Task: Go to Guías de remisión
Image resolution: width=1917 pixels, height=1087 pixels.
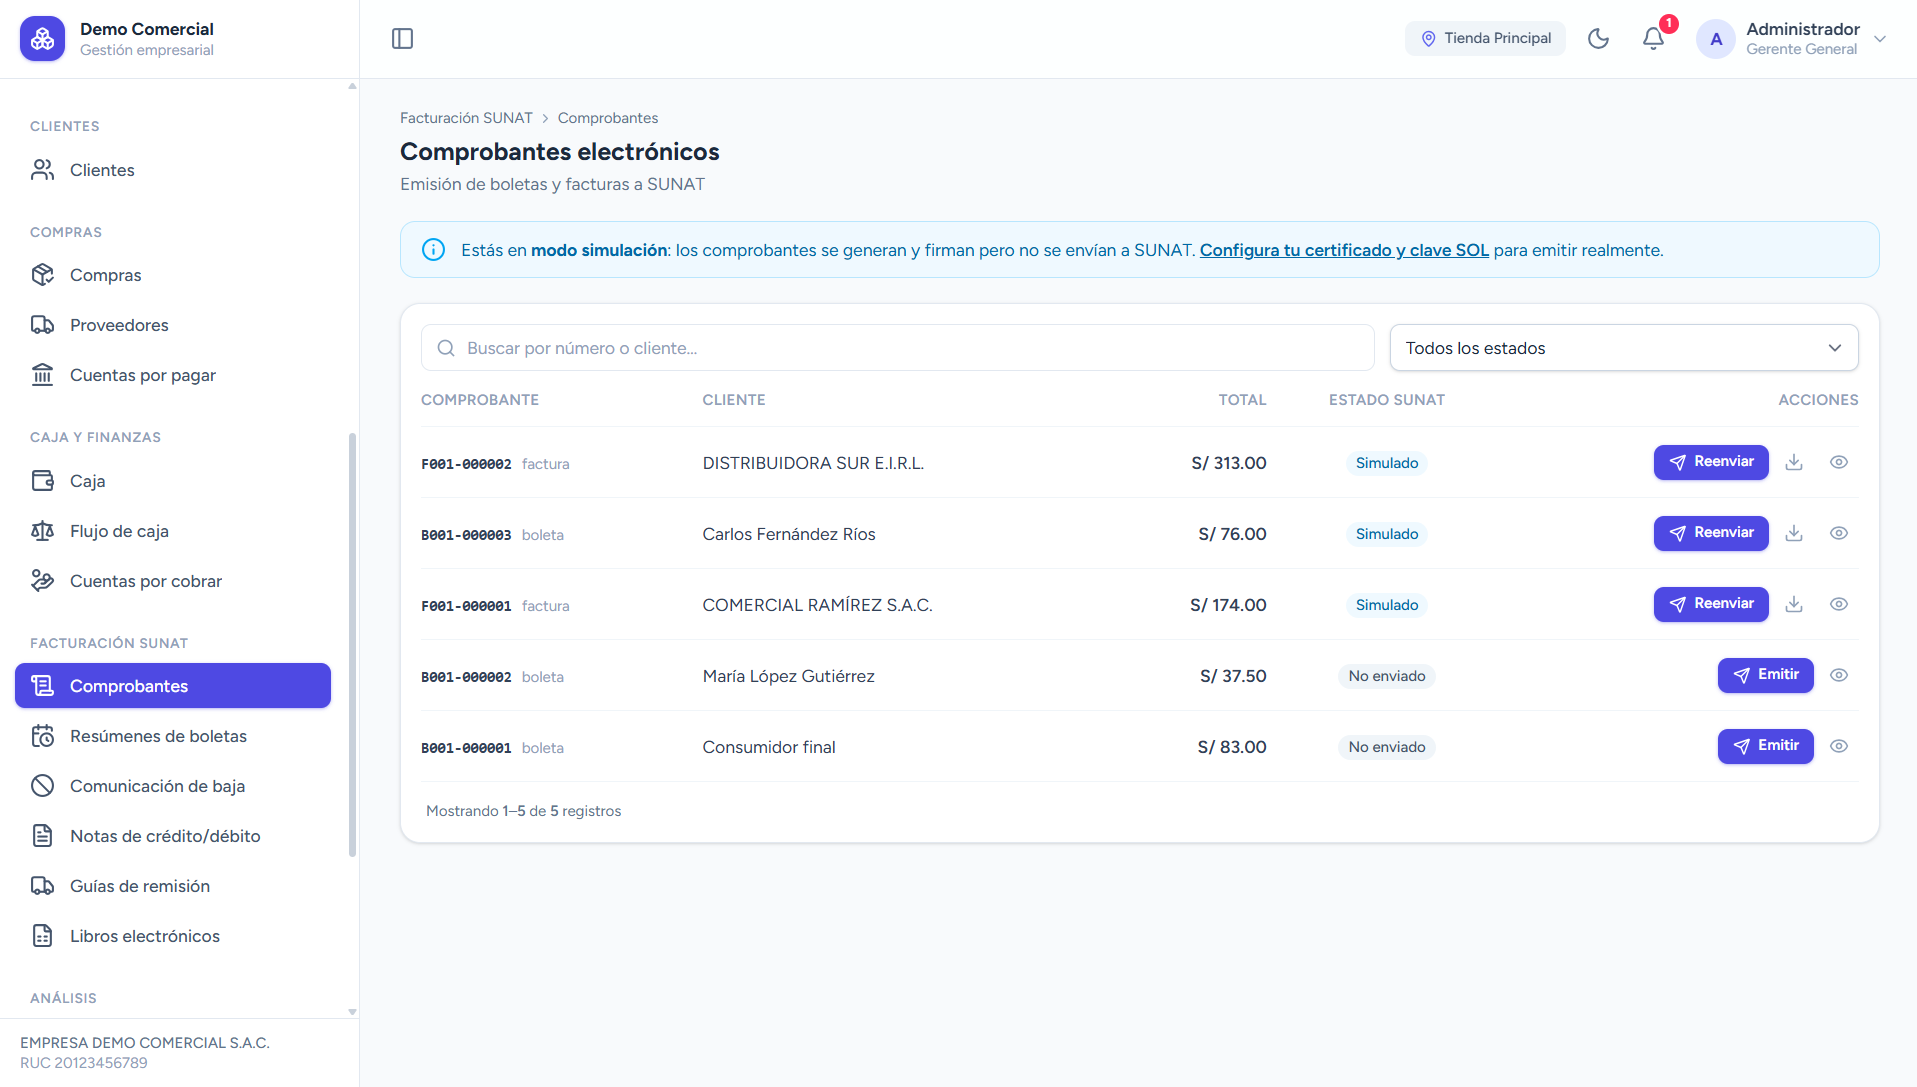Action: [173, 886]
